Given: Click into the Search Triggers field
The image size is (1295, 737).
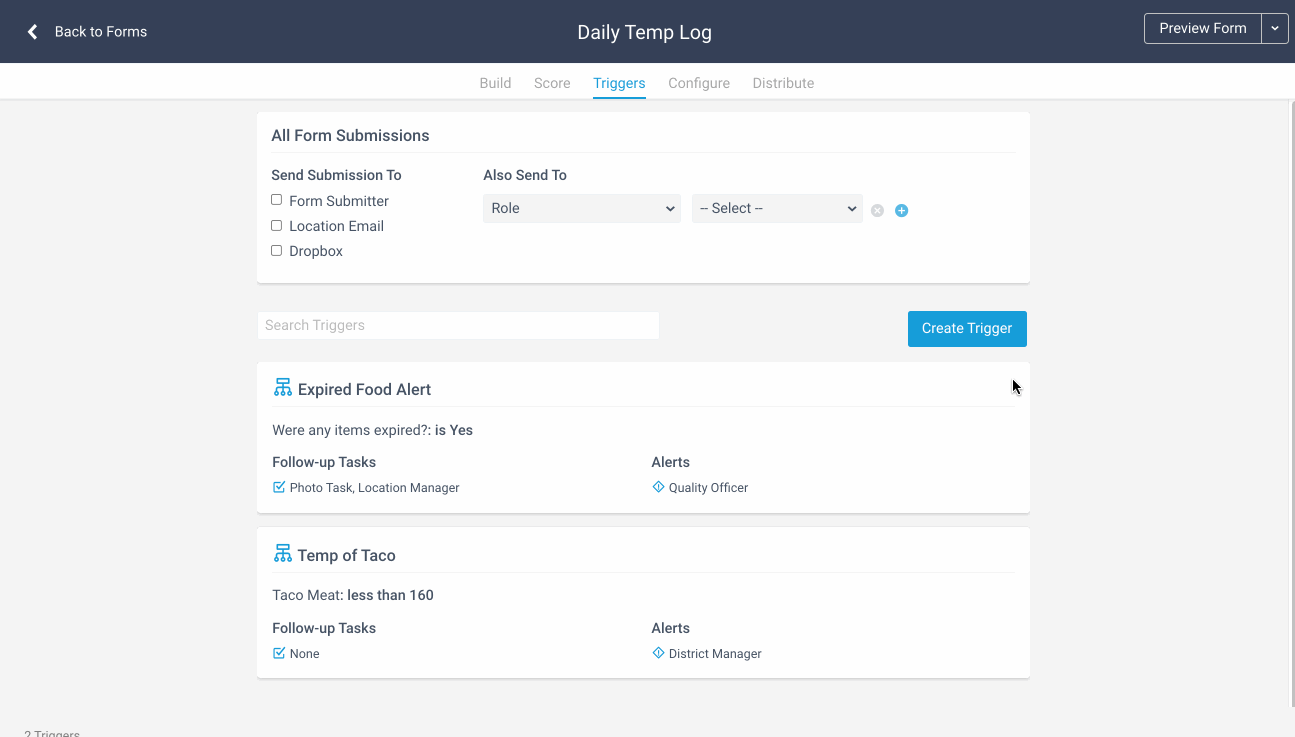Looking at the screenshot, I should (x=458, y=325).
